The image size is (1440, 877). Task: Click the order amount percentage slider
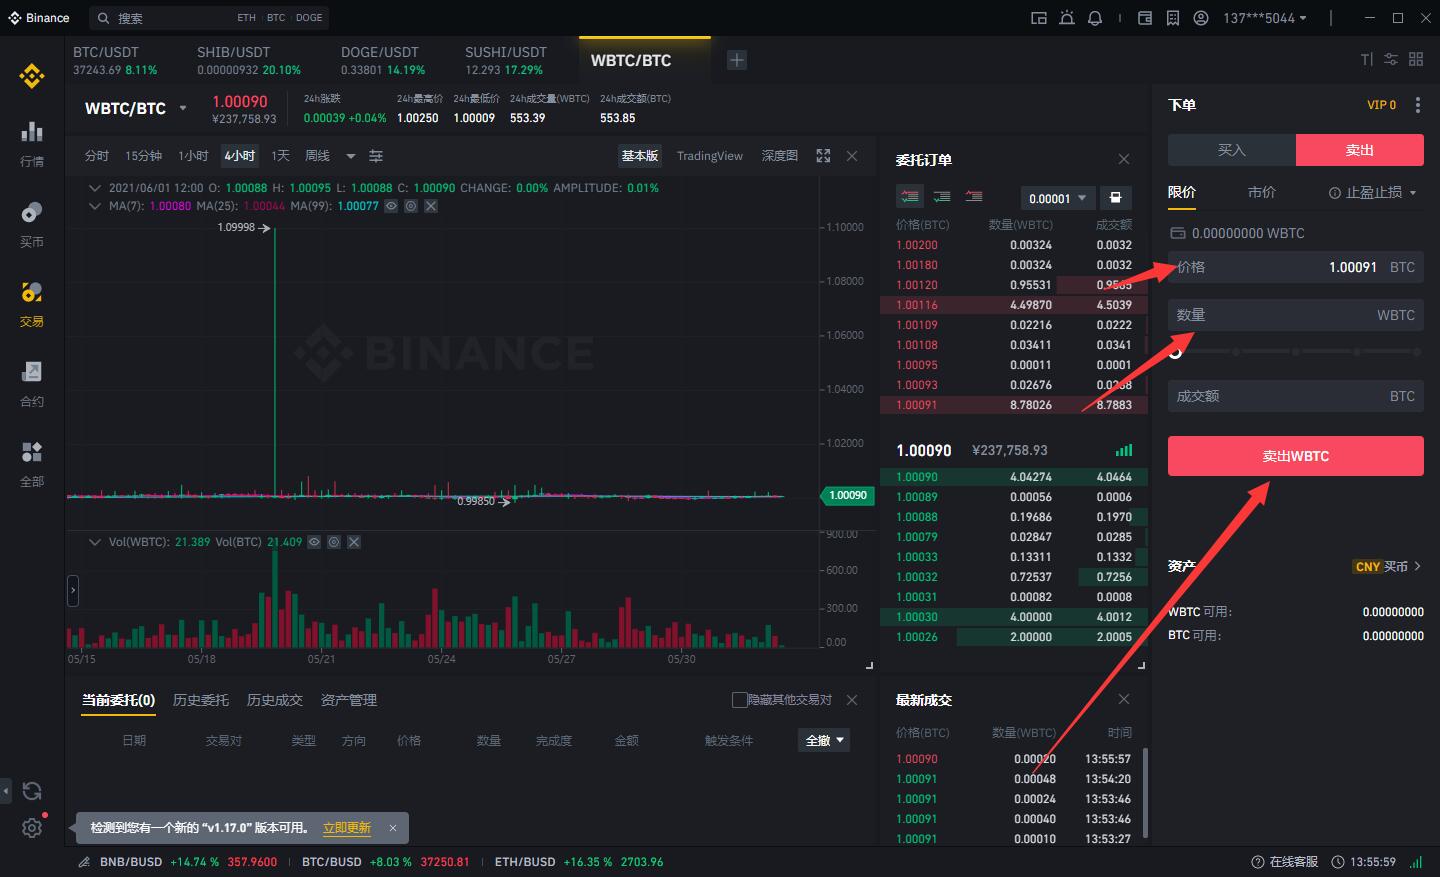[x=1296, y=352]
